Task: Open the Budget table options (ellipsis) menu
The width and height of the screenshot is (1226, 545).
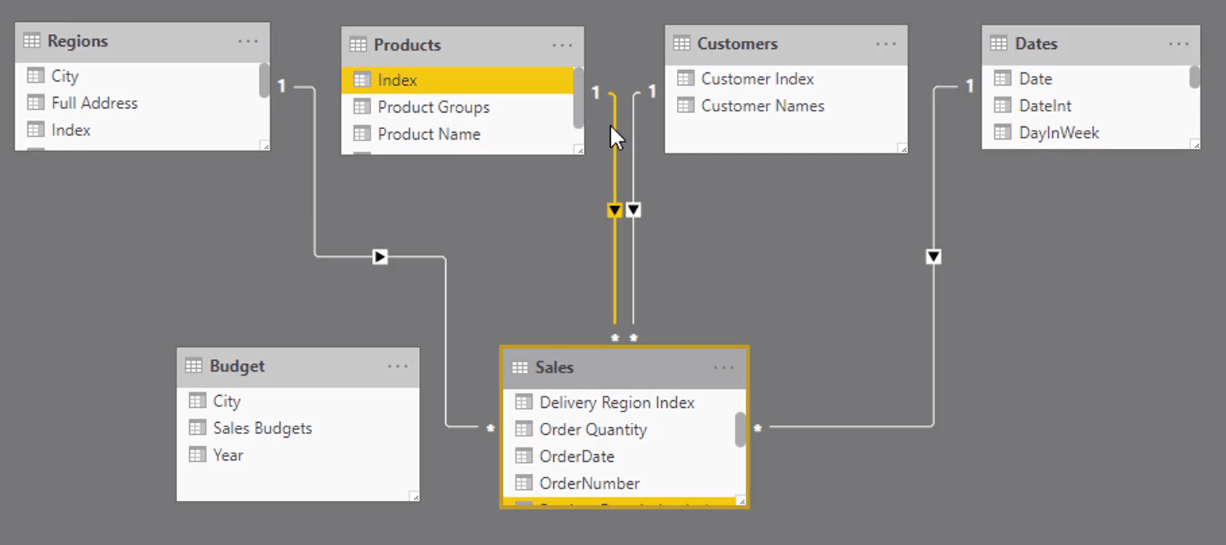Action: (398, 366)
